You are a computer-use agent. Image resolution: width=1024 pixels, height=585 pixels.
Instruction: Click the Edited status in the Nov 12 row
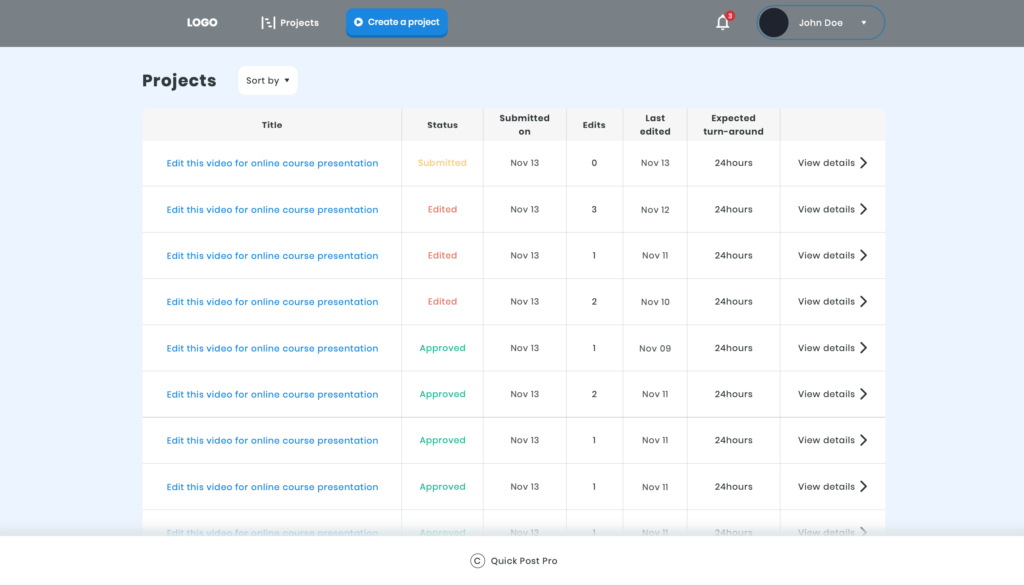[x=442, y=210]
